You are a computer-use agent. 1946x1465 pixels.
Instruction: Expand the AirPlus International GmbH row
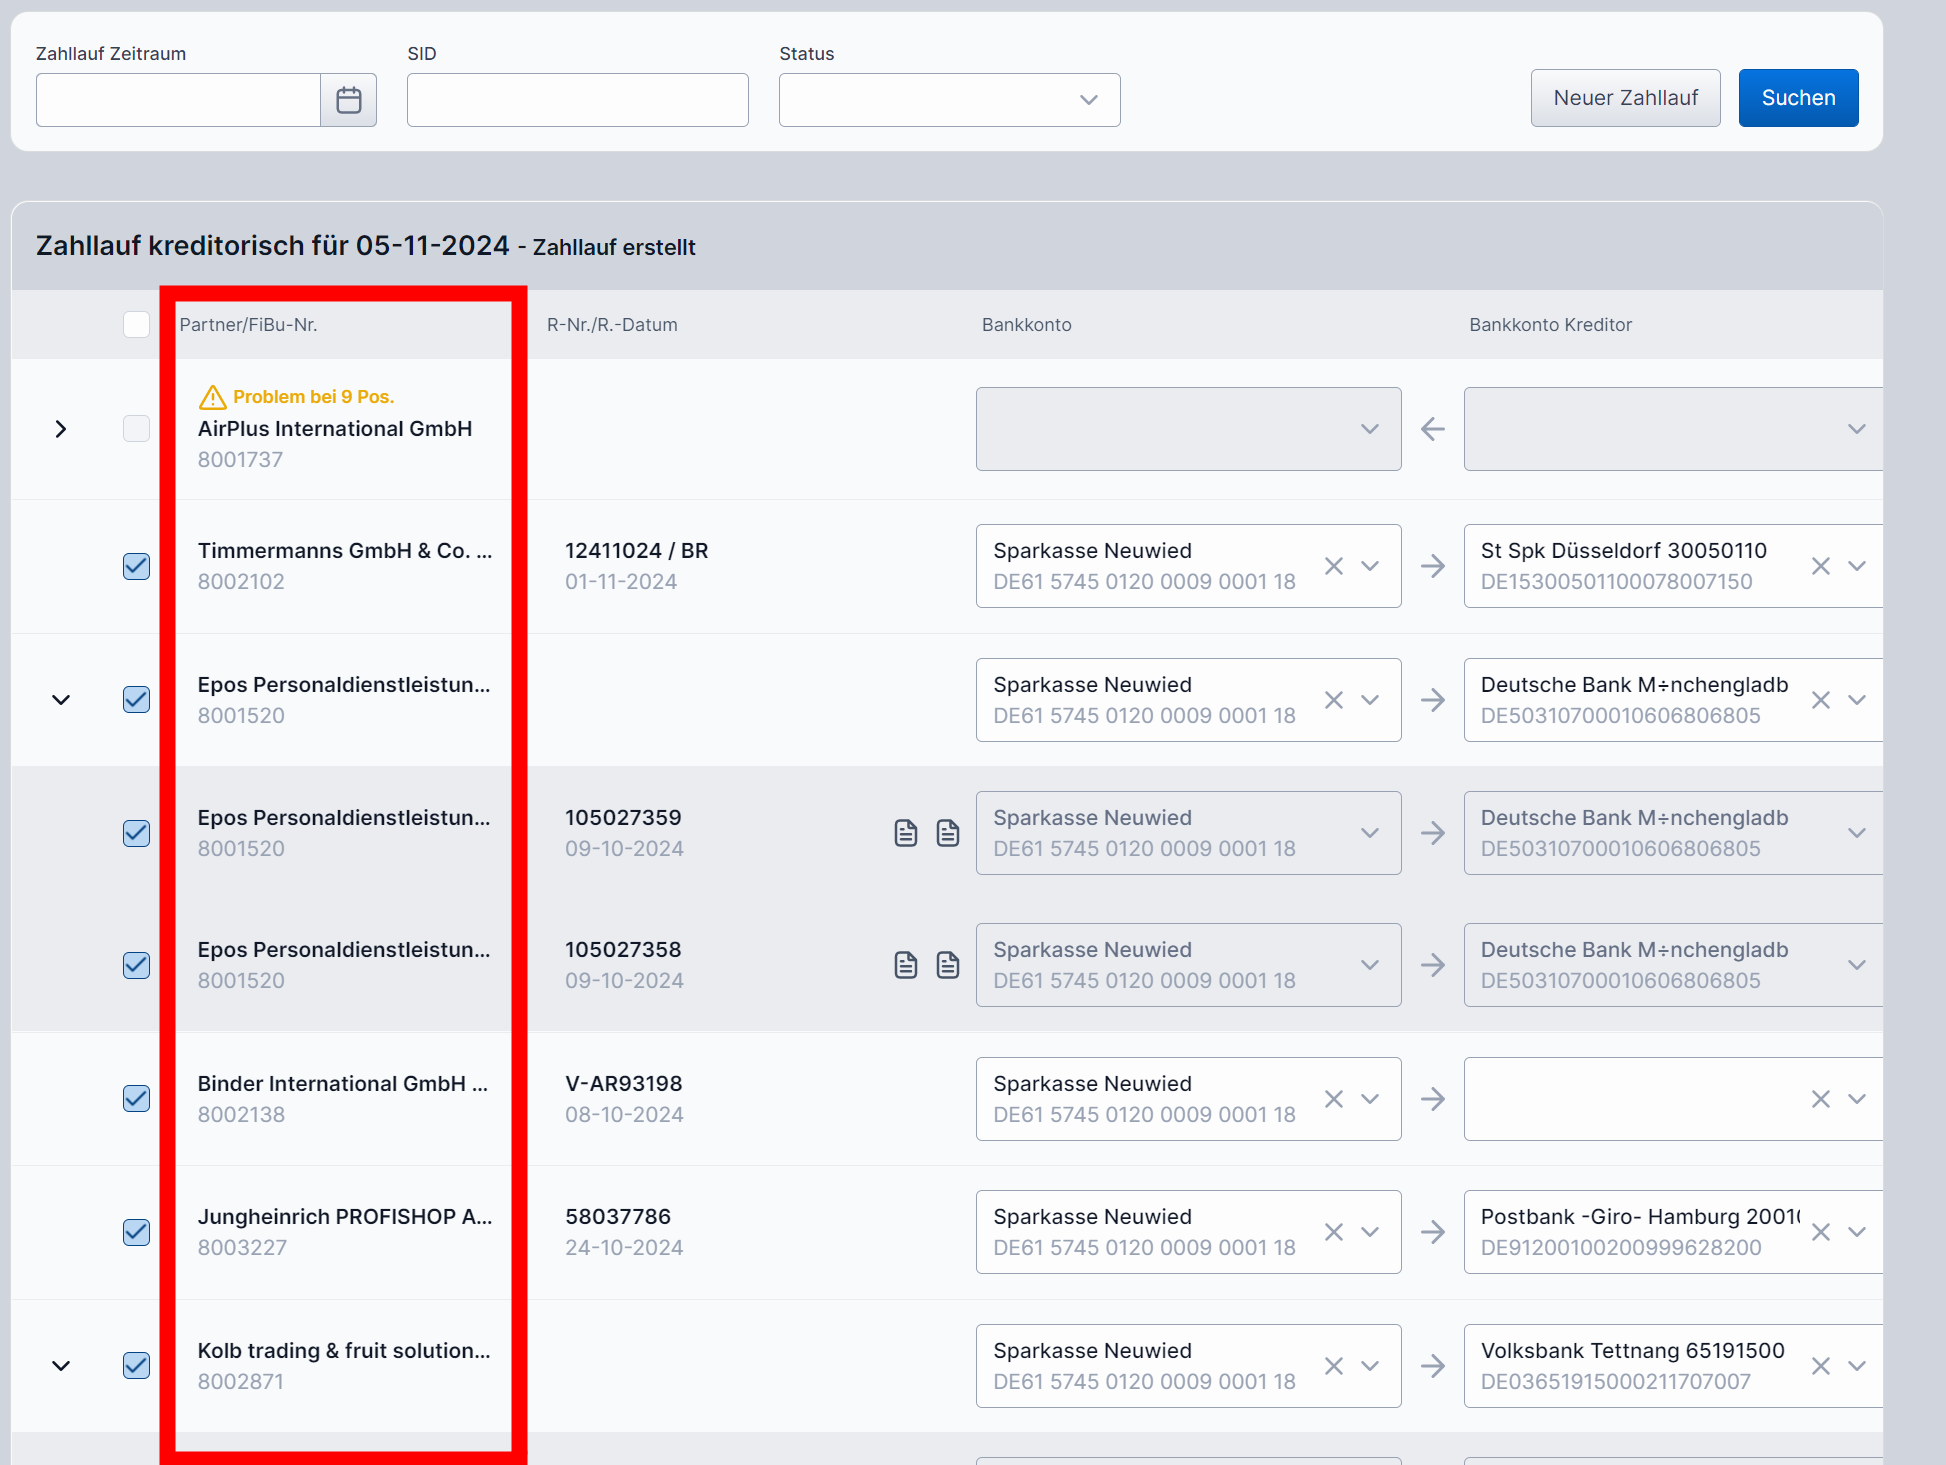(x=61, y=429)
